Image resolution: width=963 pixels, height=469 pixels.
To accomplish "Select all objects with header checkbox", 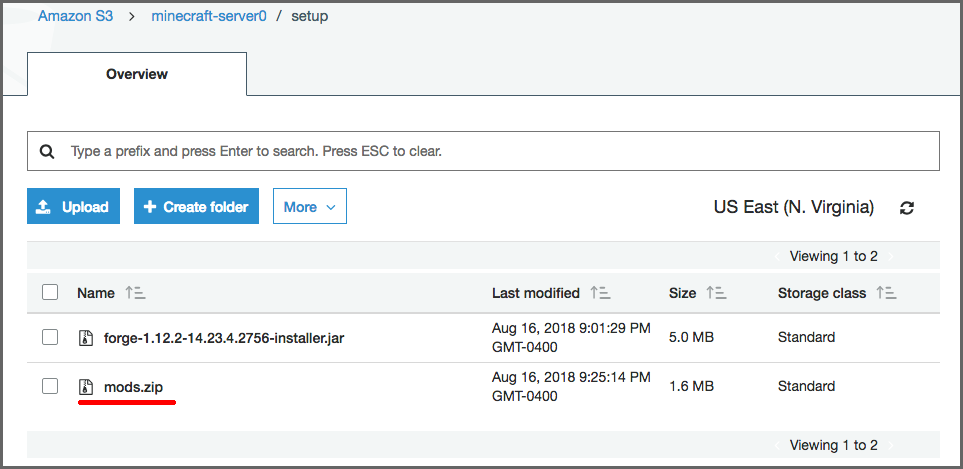I will 50,292.
